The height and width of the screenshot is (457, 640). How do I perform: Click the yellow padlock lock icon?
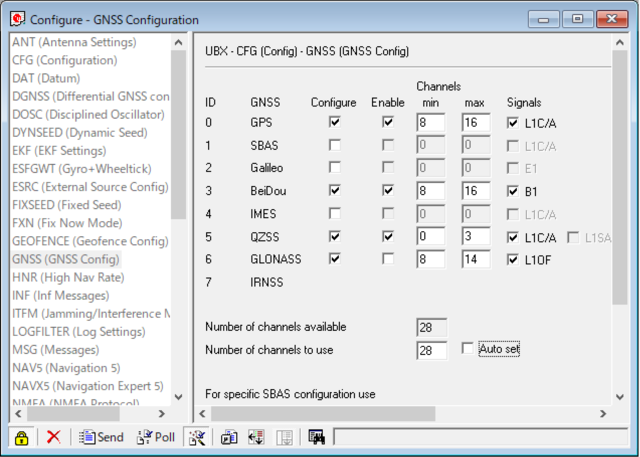21,438
